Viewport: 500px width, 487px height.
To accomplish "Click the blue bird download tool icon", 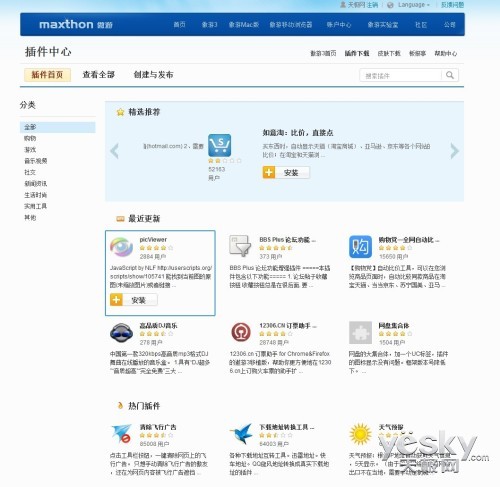I will click(241, 433).
